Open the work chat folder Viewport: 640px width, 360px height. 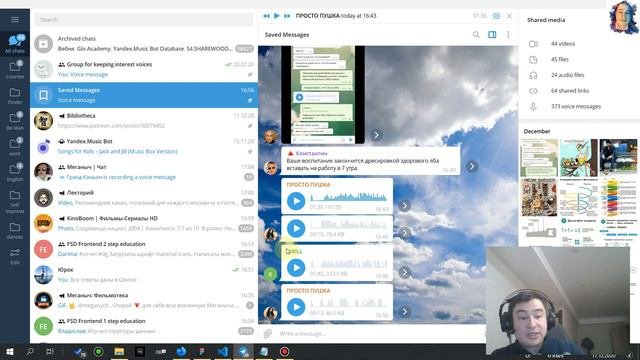tap(15, 147)
